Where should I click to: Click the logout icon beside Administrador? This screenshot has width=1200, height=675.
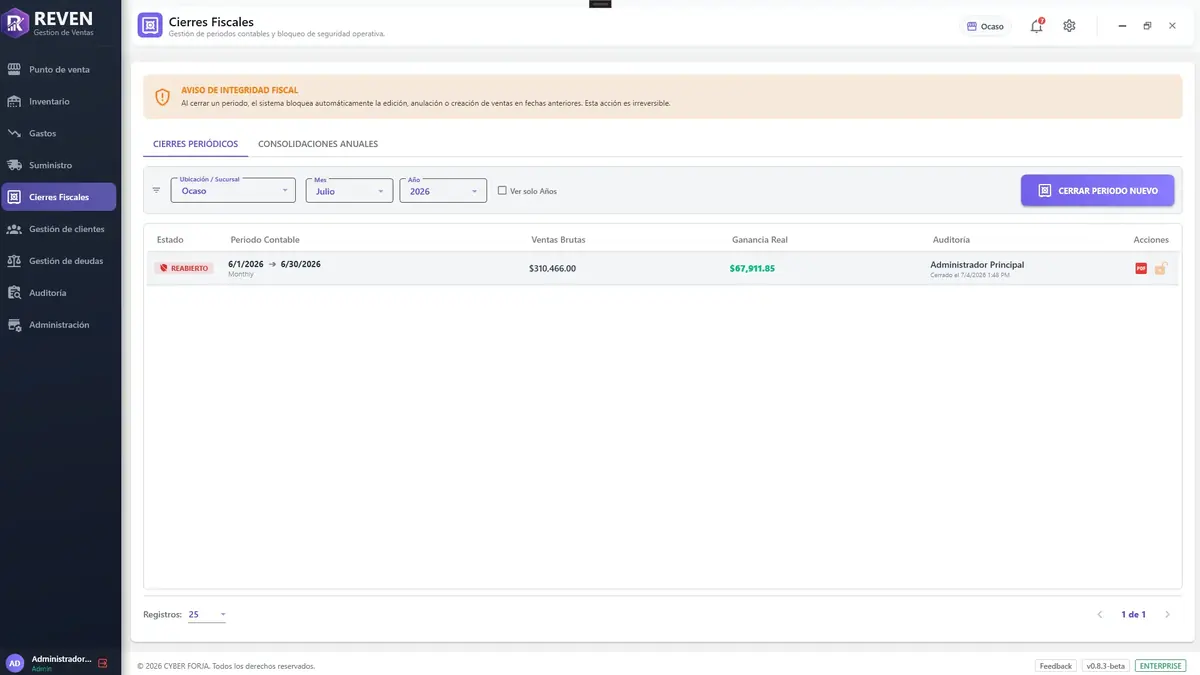[103, 663]
